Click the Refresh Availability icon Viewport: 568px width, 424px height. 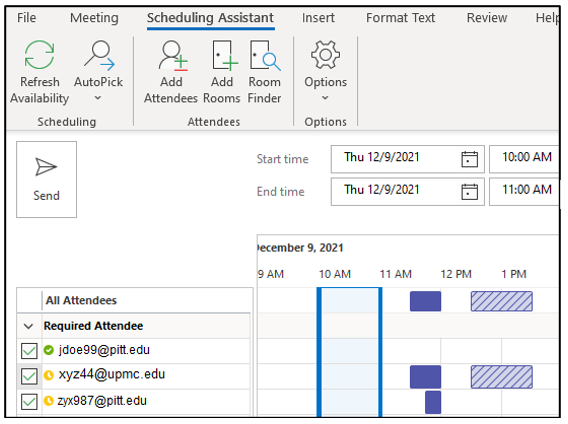(x=39, y=55)
